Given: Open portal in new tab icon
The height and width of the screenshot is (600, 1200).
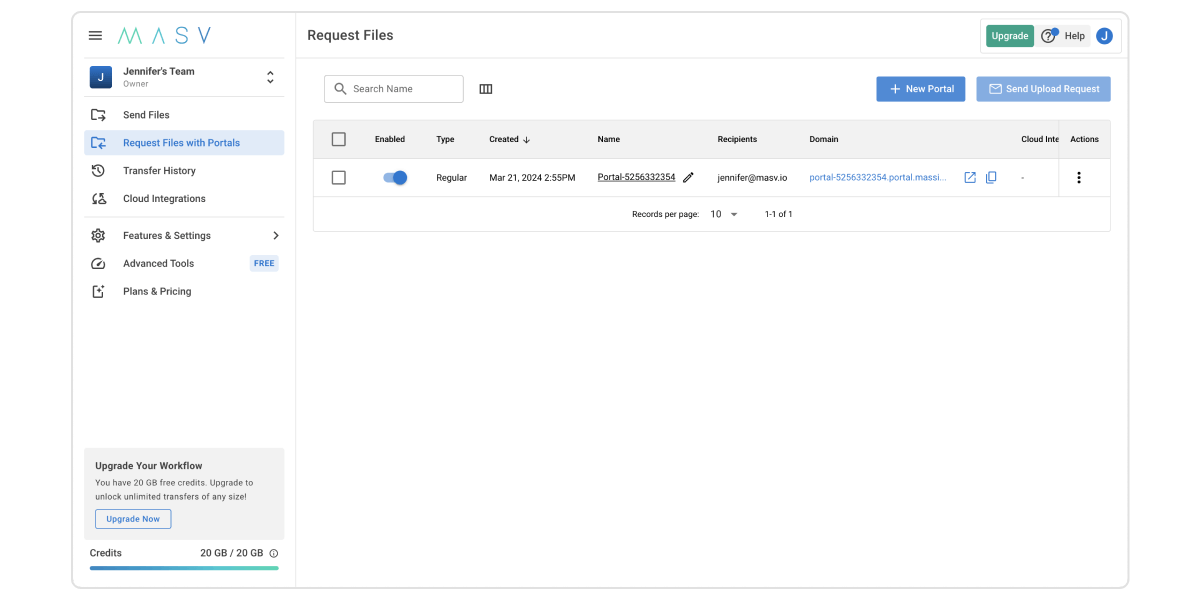Looking at the screenshot, I should click(970, 178).
